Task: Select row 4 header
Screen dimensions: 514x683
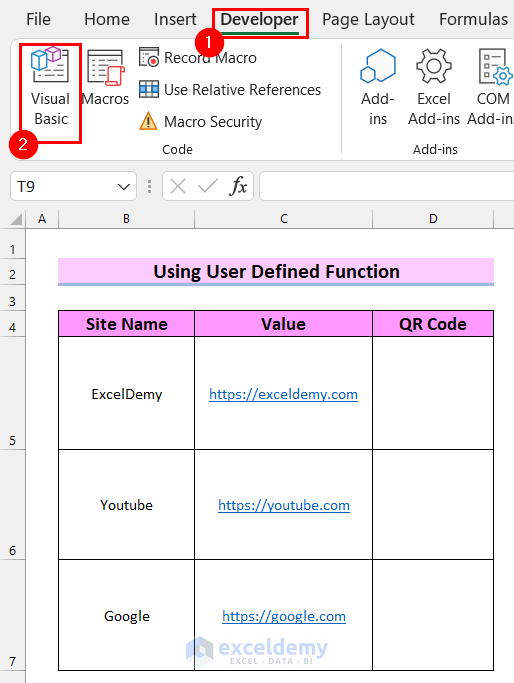Action: tap(13, 324)
